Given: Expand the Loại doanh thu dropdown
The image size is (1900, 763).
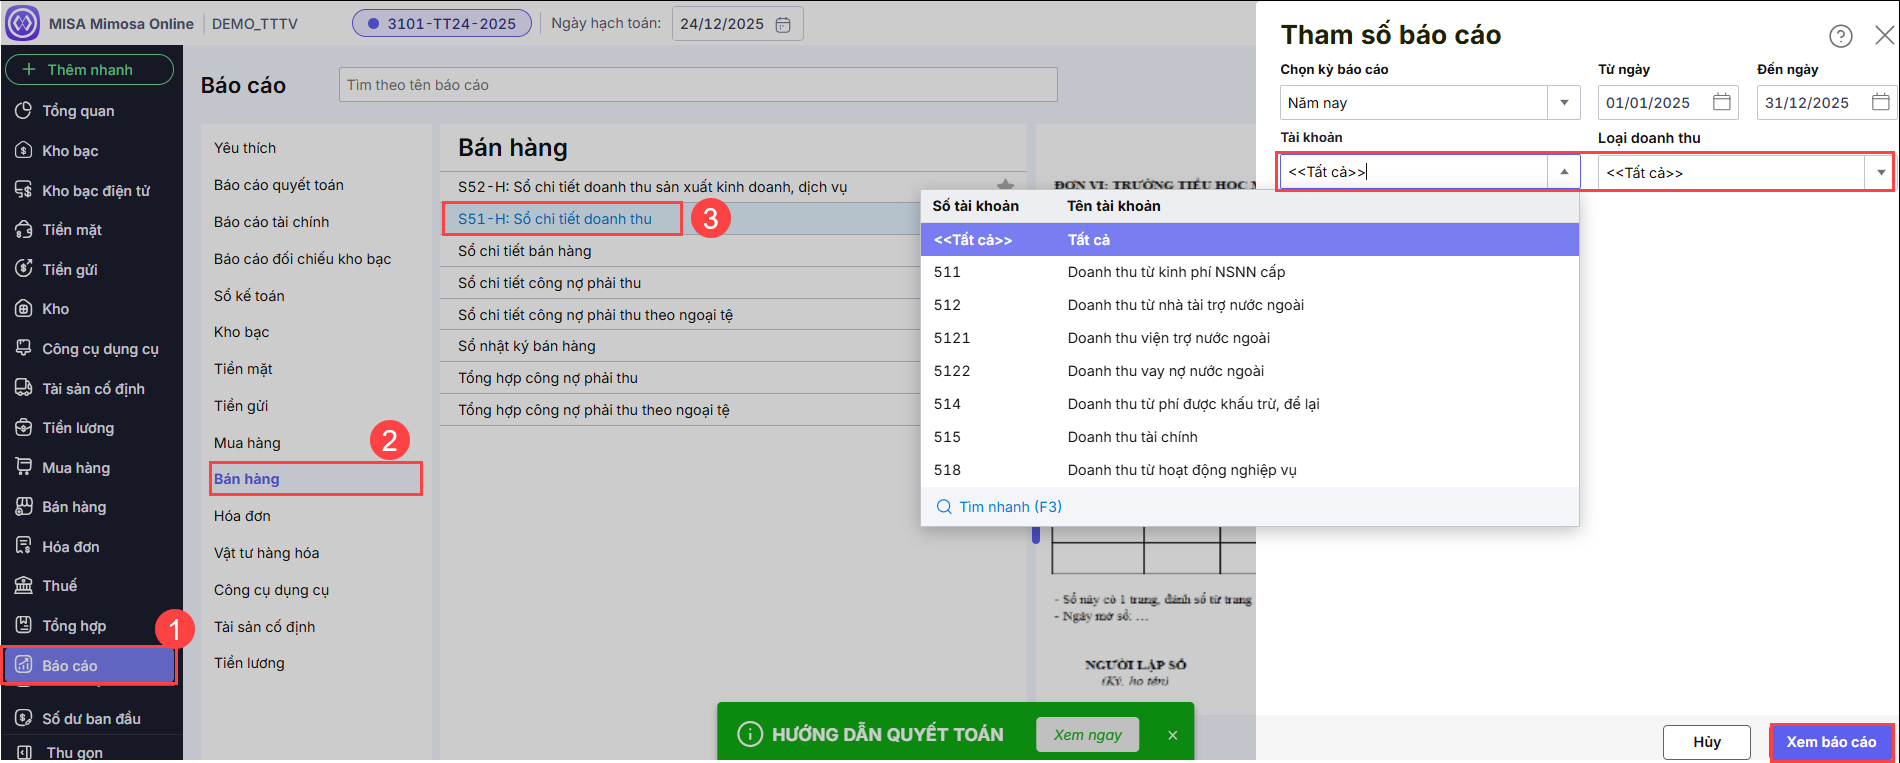Looking at the screenshot, I should pyautogui.click(x=1880, y=173).
